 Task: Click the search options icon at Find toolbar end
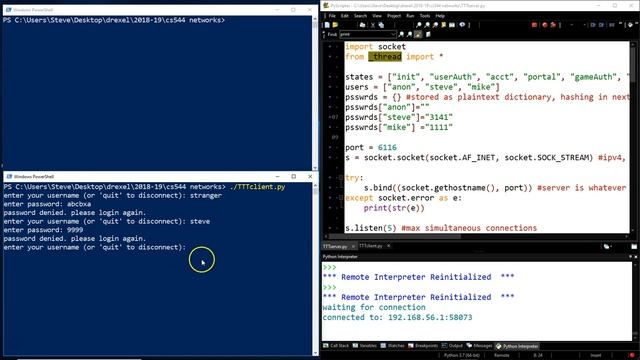[428, 34]
